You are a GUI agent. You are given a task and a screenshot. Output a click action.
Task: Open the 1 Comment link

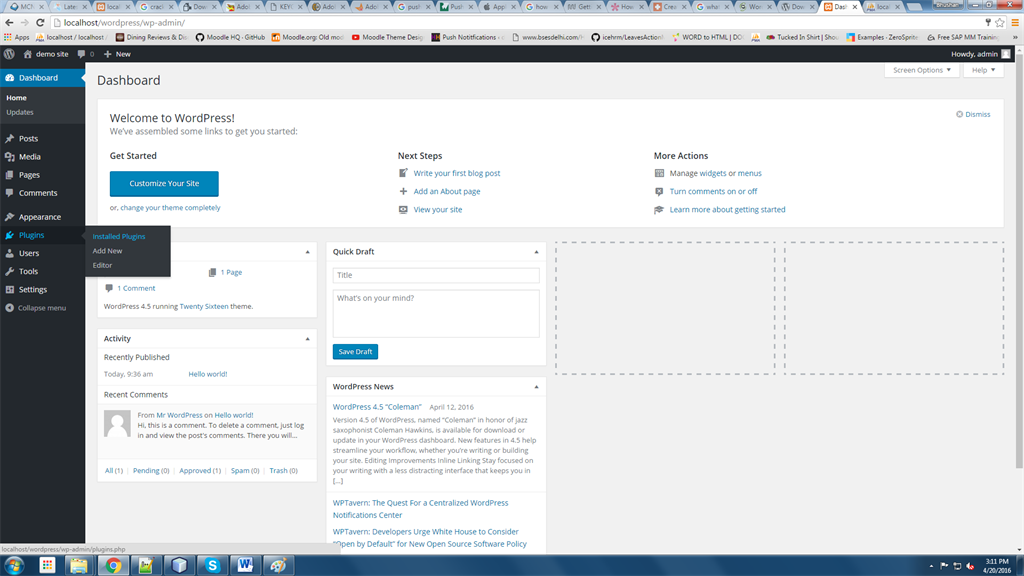pos(136,288)
